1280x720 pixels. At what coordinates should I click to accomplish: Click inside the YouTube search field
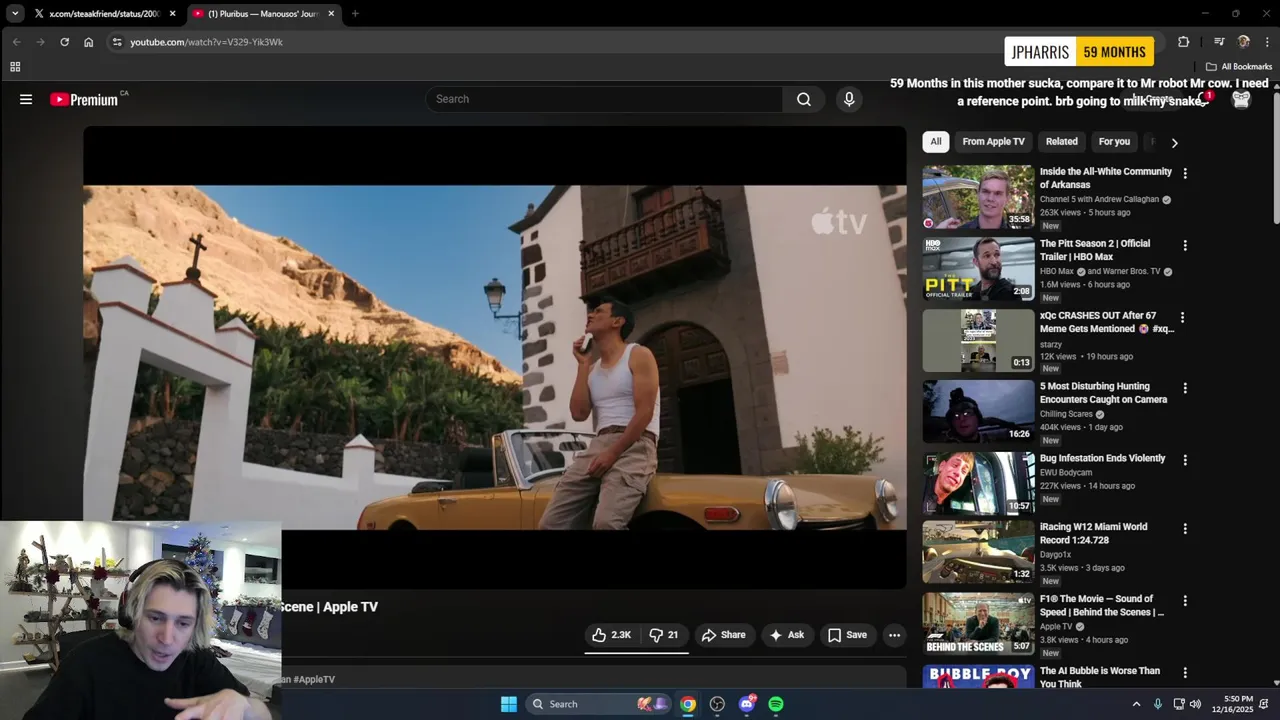[x=604, y=99]
